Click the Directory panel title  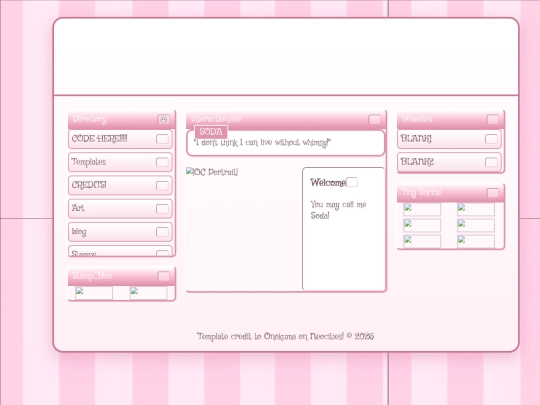(x=90, y=119)
